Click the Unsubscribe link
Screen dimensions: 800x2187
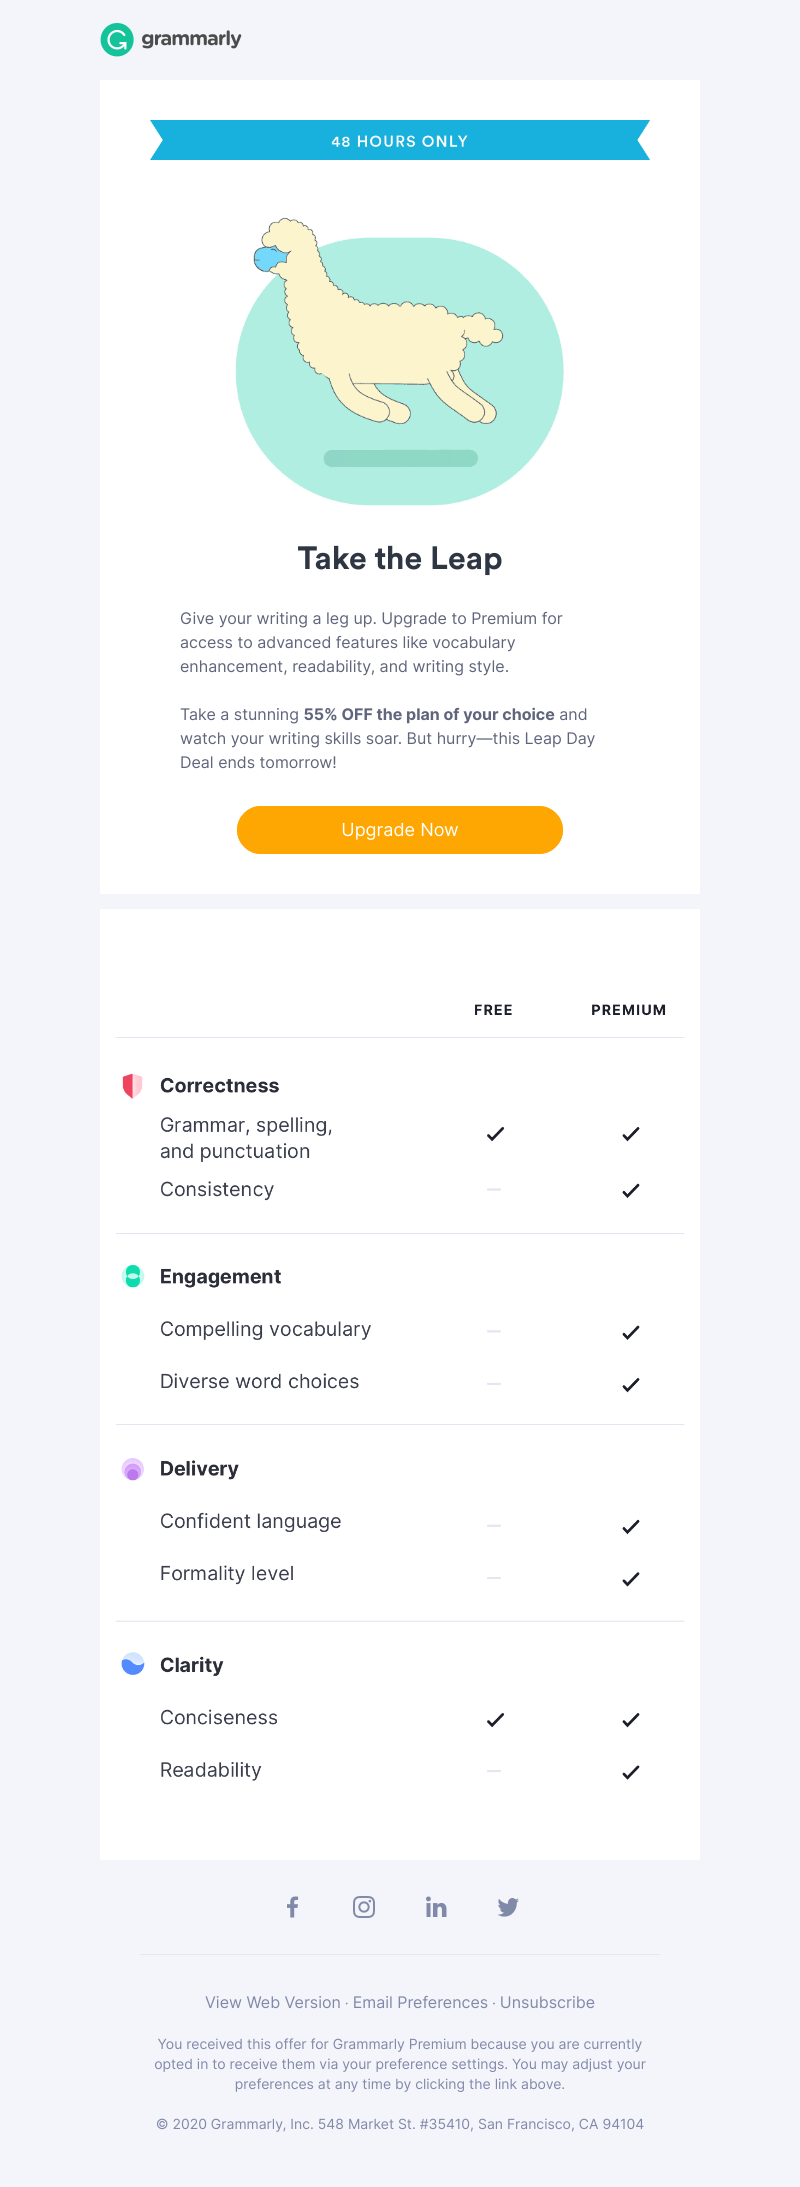(547, 2002)
